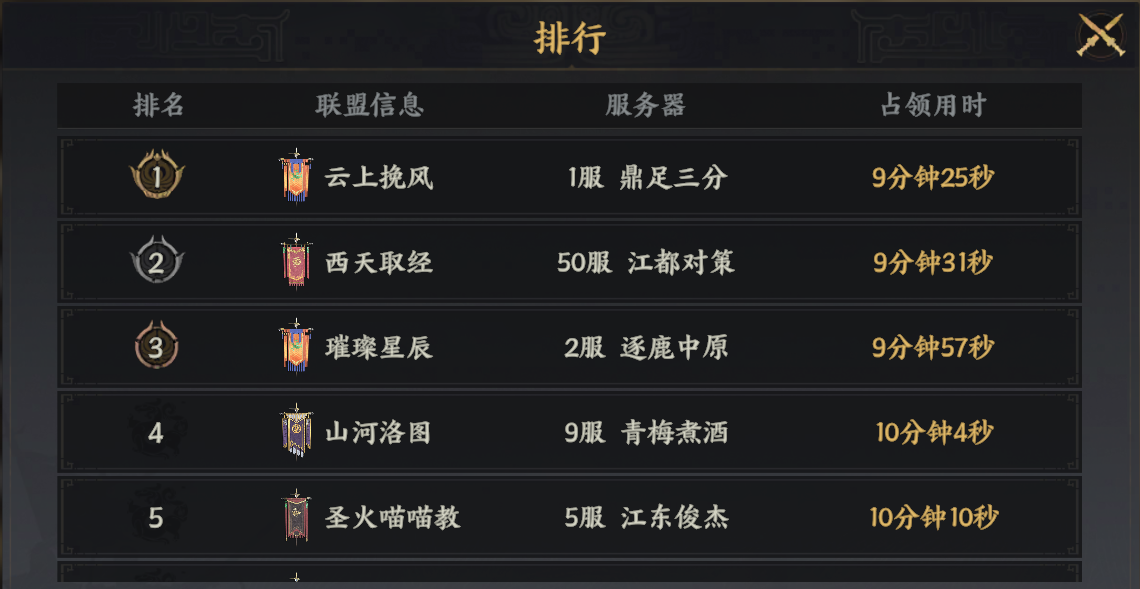Click the bronze rank 3 medal

pyautogui.click(x=156, y=348)
